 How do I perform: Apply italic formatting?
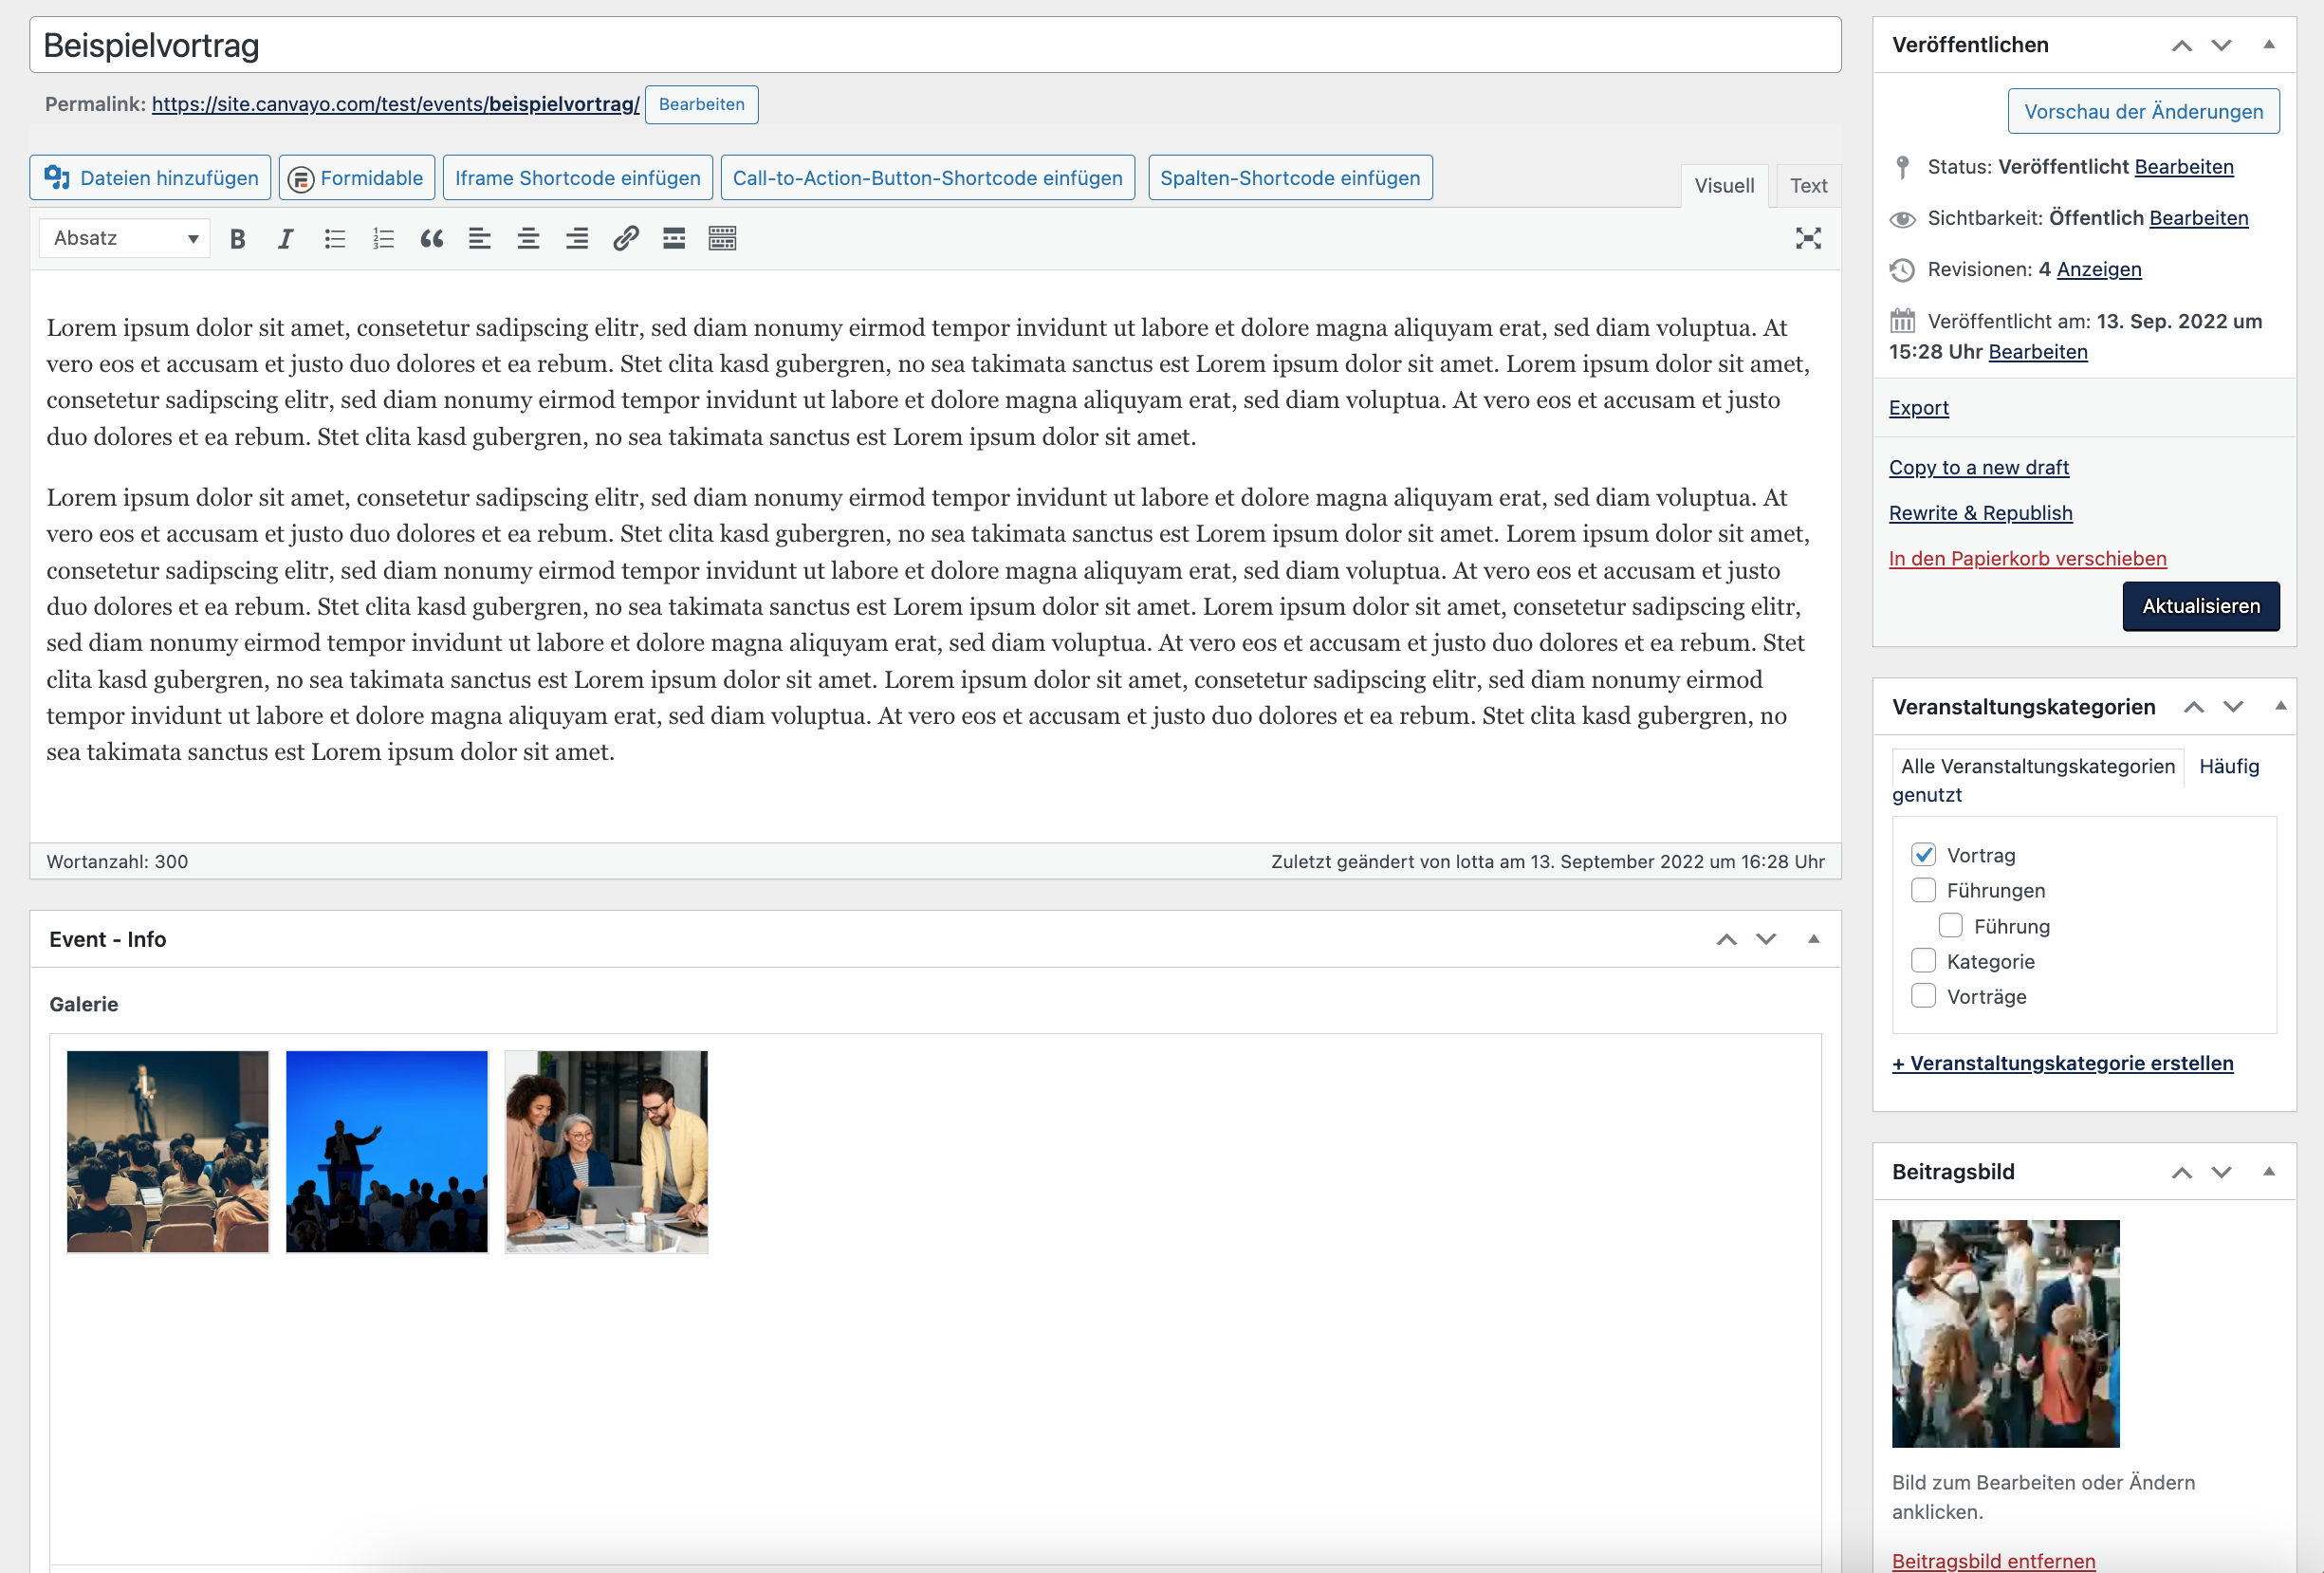286,238
